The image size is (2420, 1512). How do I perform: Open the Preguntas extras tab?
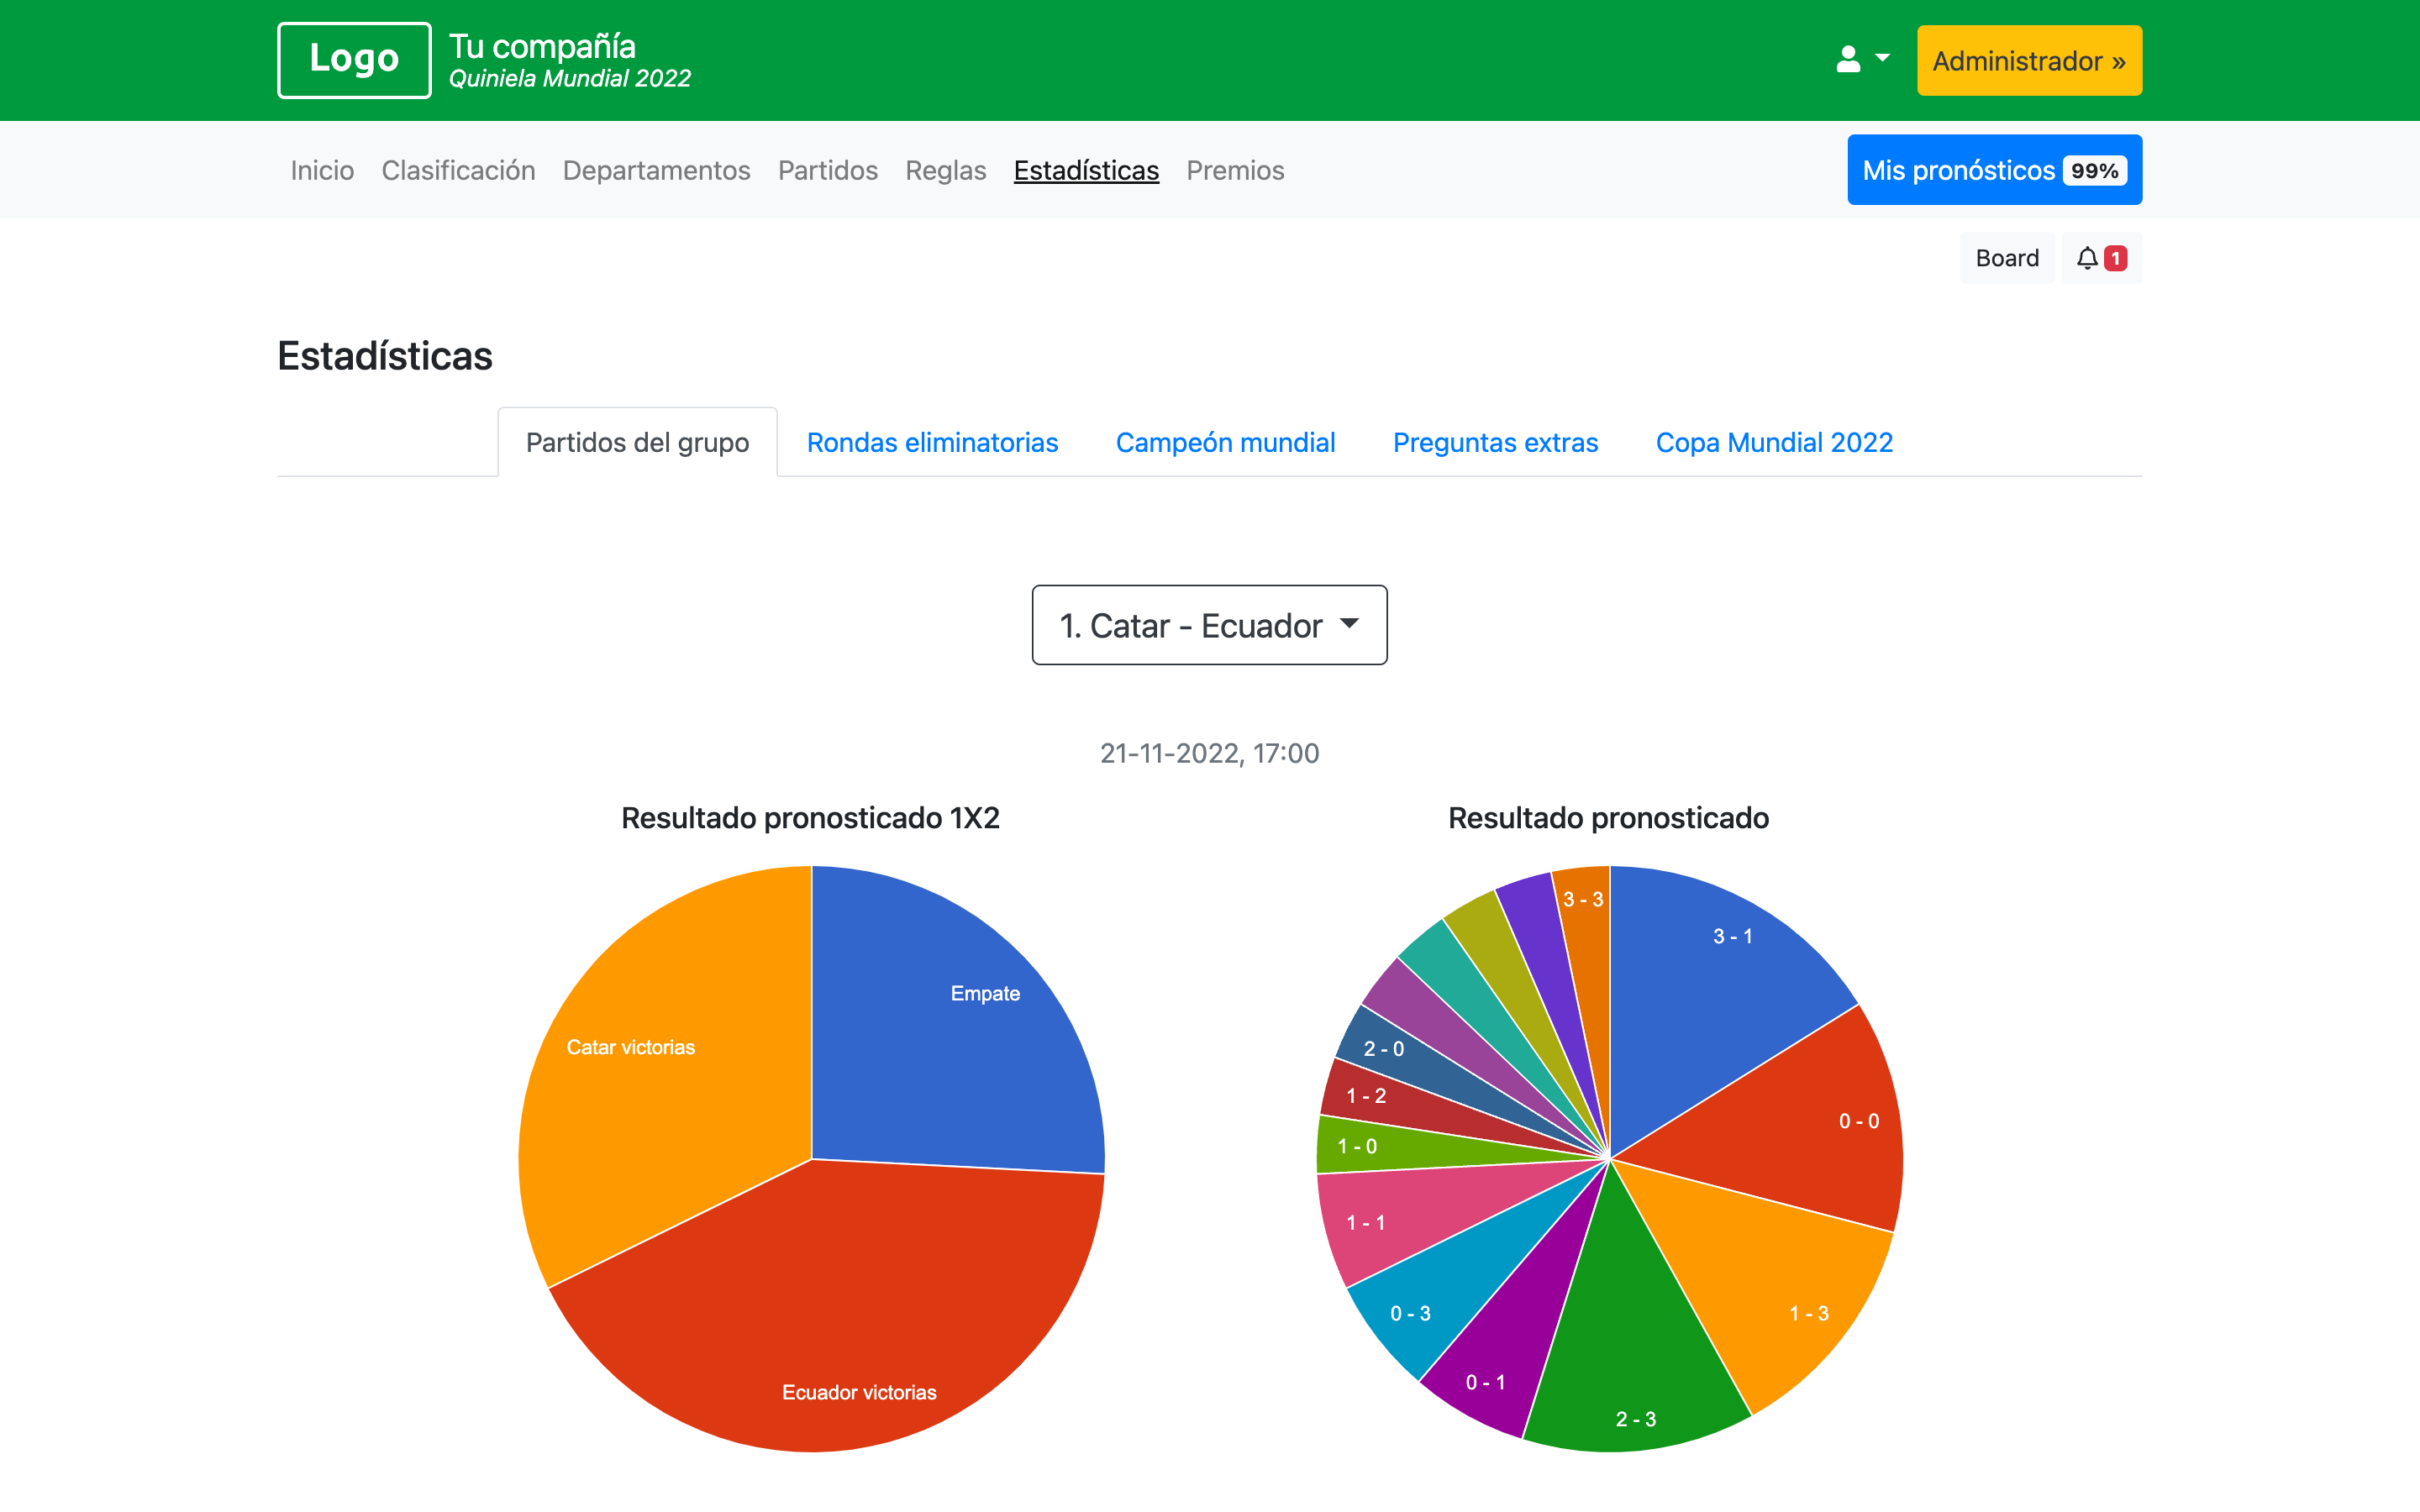tap(1495, 442)
